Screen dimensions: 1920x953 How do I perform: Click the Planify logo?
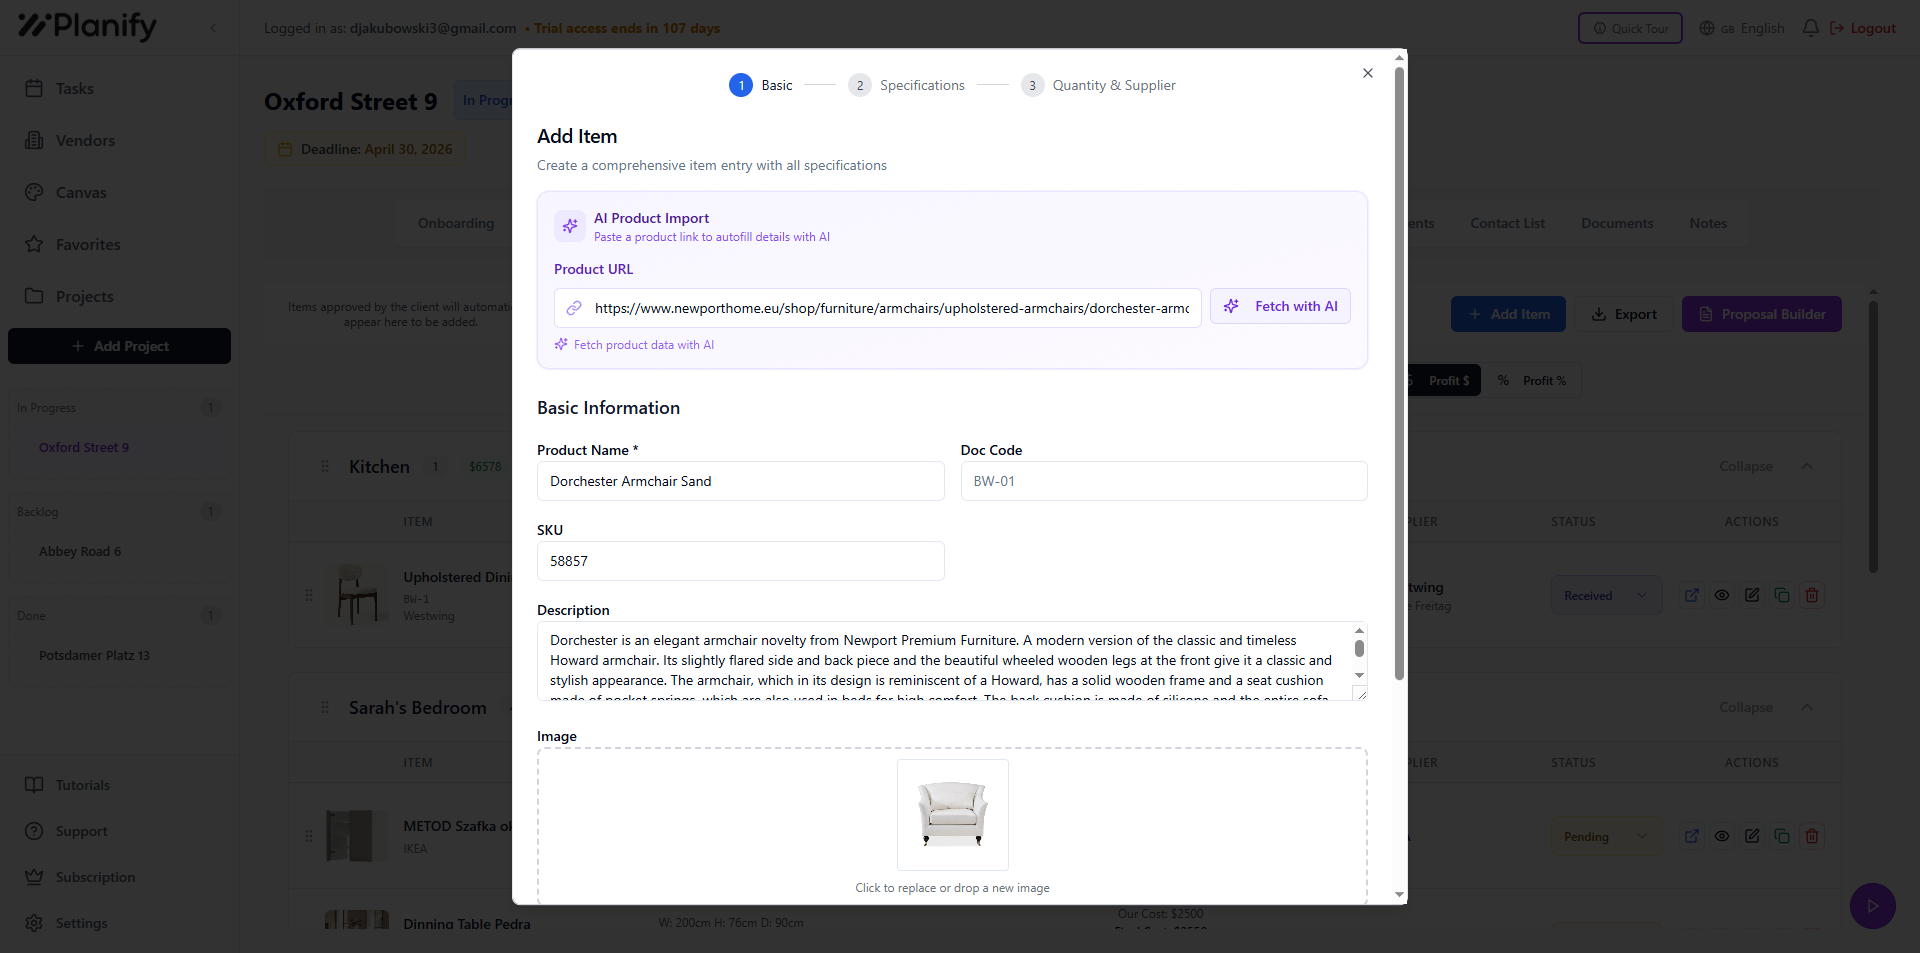point(88,26)
